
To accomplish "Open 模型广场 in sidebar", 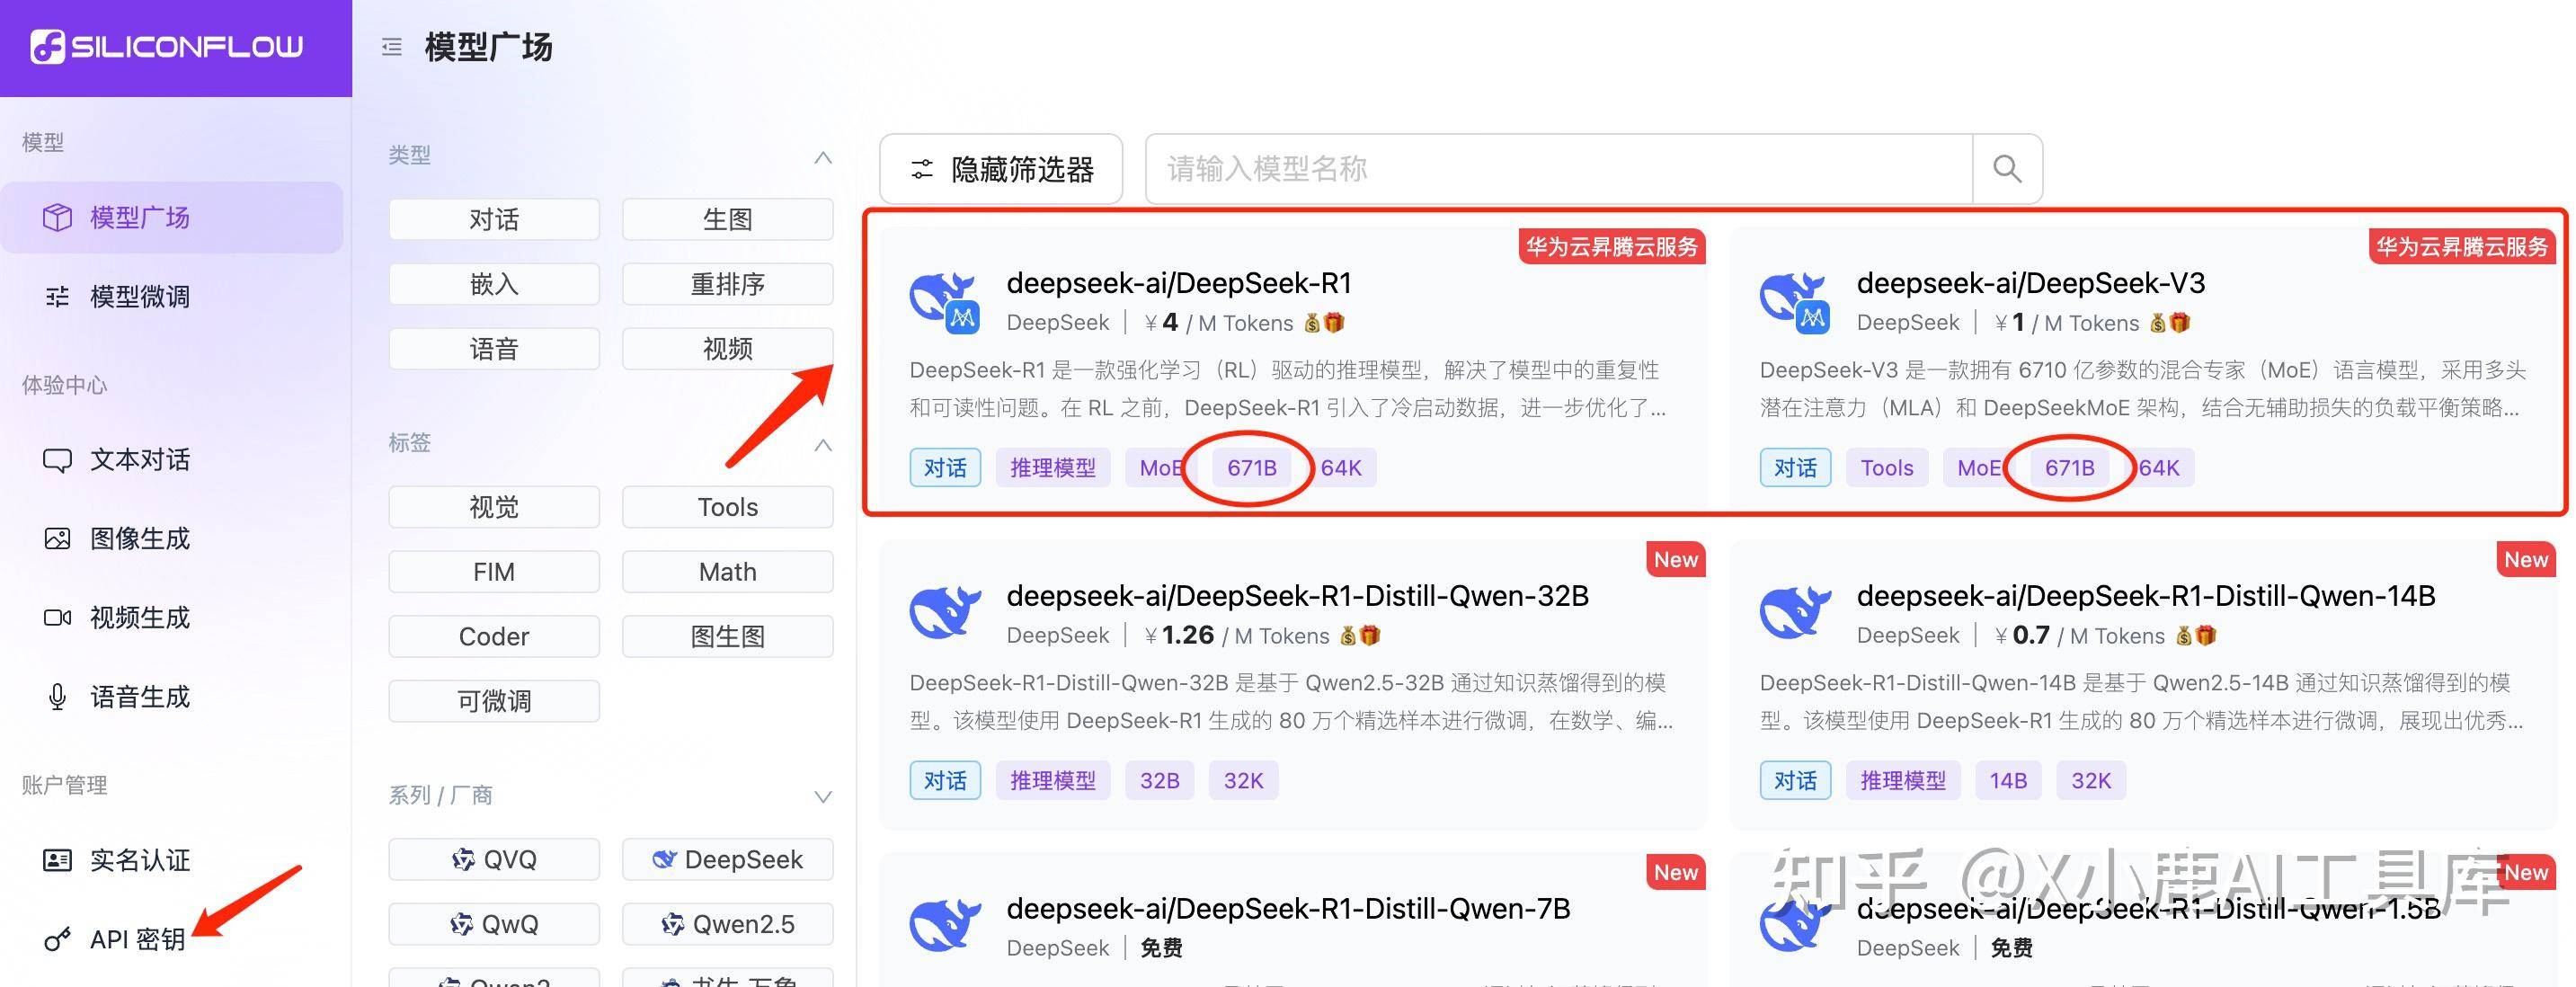I will tap(172, 217).
